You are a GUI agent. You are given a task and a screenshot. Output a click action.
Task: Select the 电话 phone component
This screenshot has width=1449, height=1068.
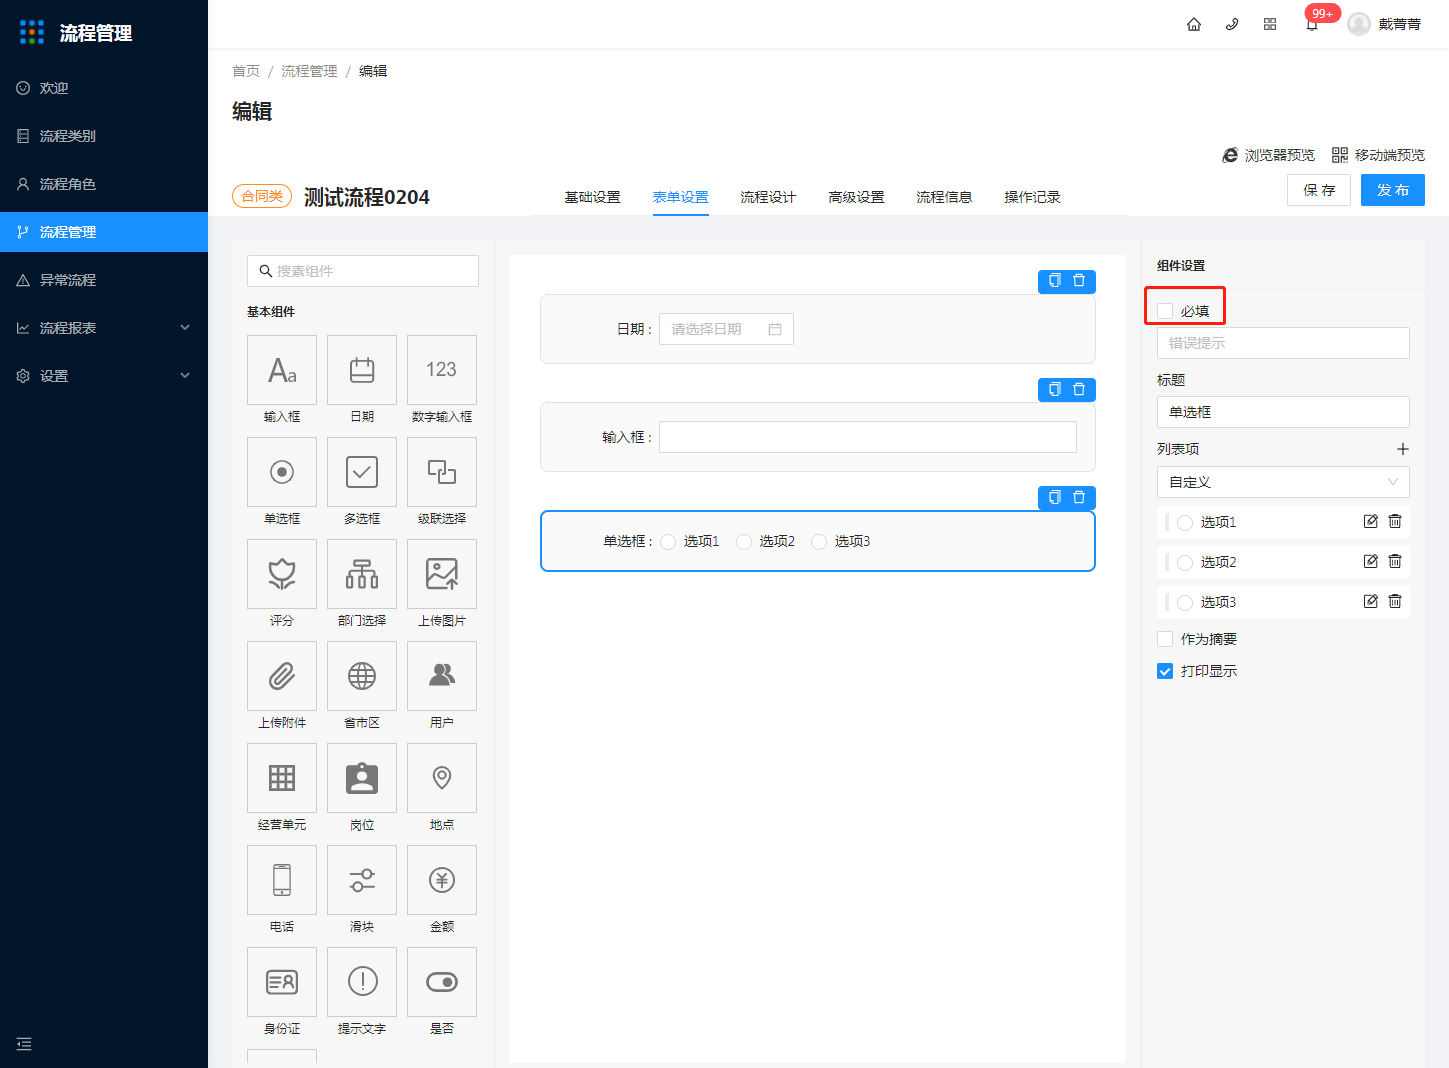pos(282,880)
